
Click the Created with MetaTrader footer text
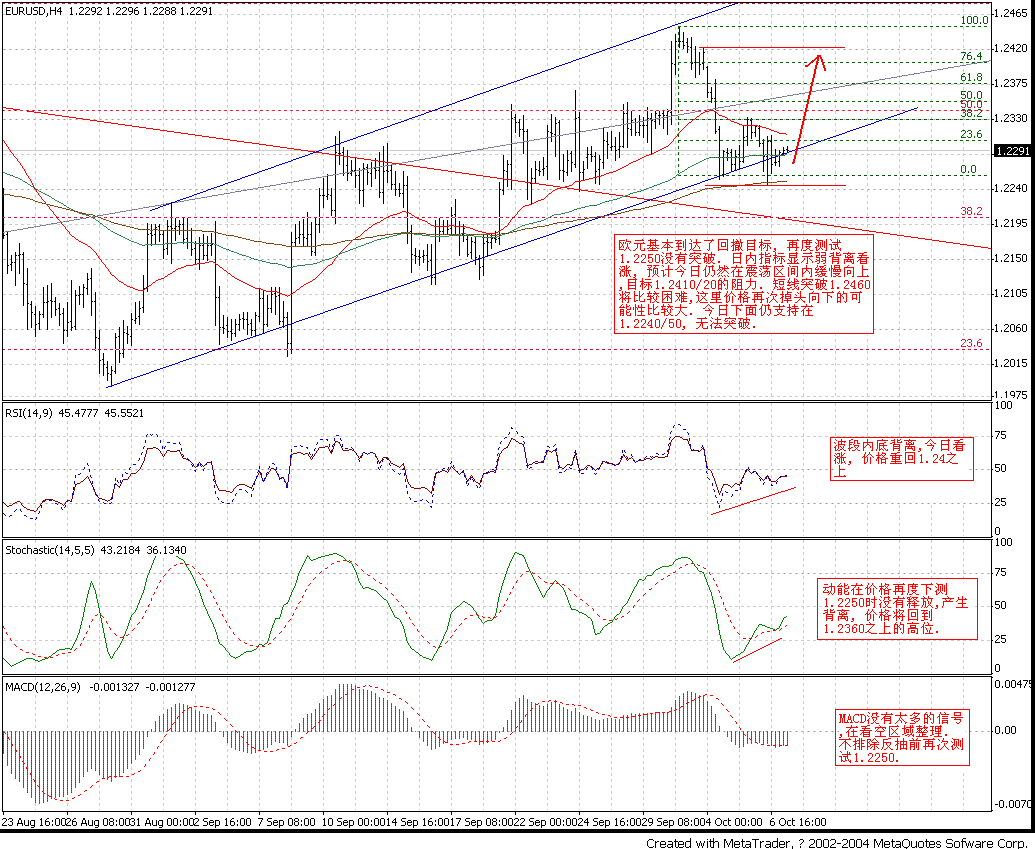[838, 843]
